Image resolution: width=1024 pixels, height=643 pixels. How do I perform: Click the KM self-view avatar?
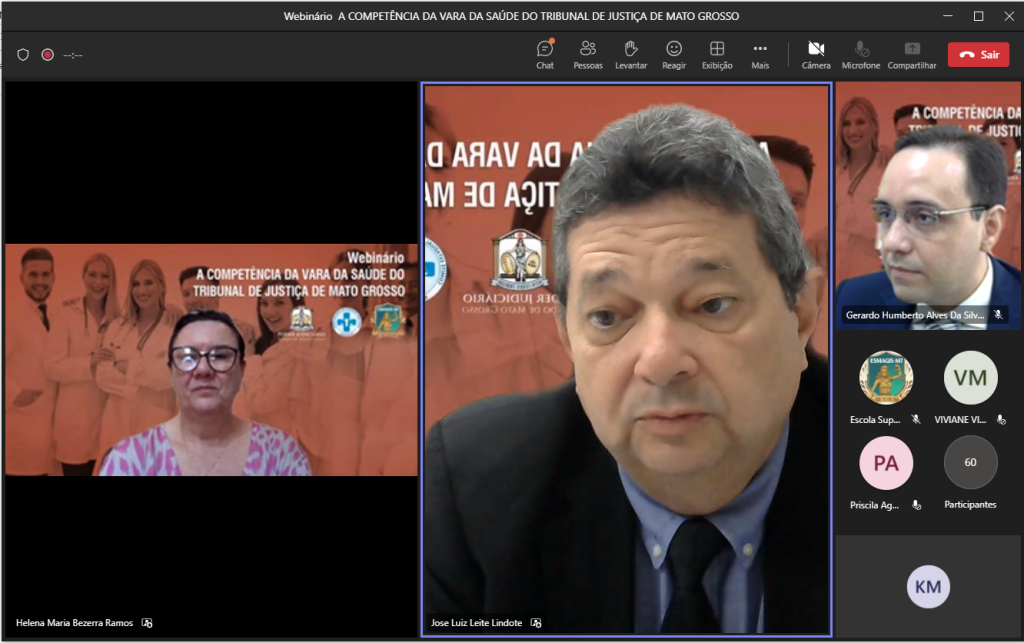pyautogui.click(x=928, y=586)
